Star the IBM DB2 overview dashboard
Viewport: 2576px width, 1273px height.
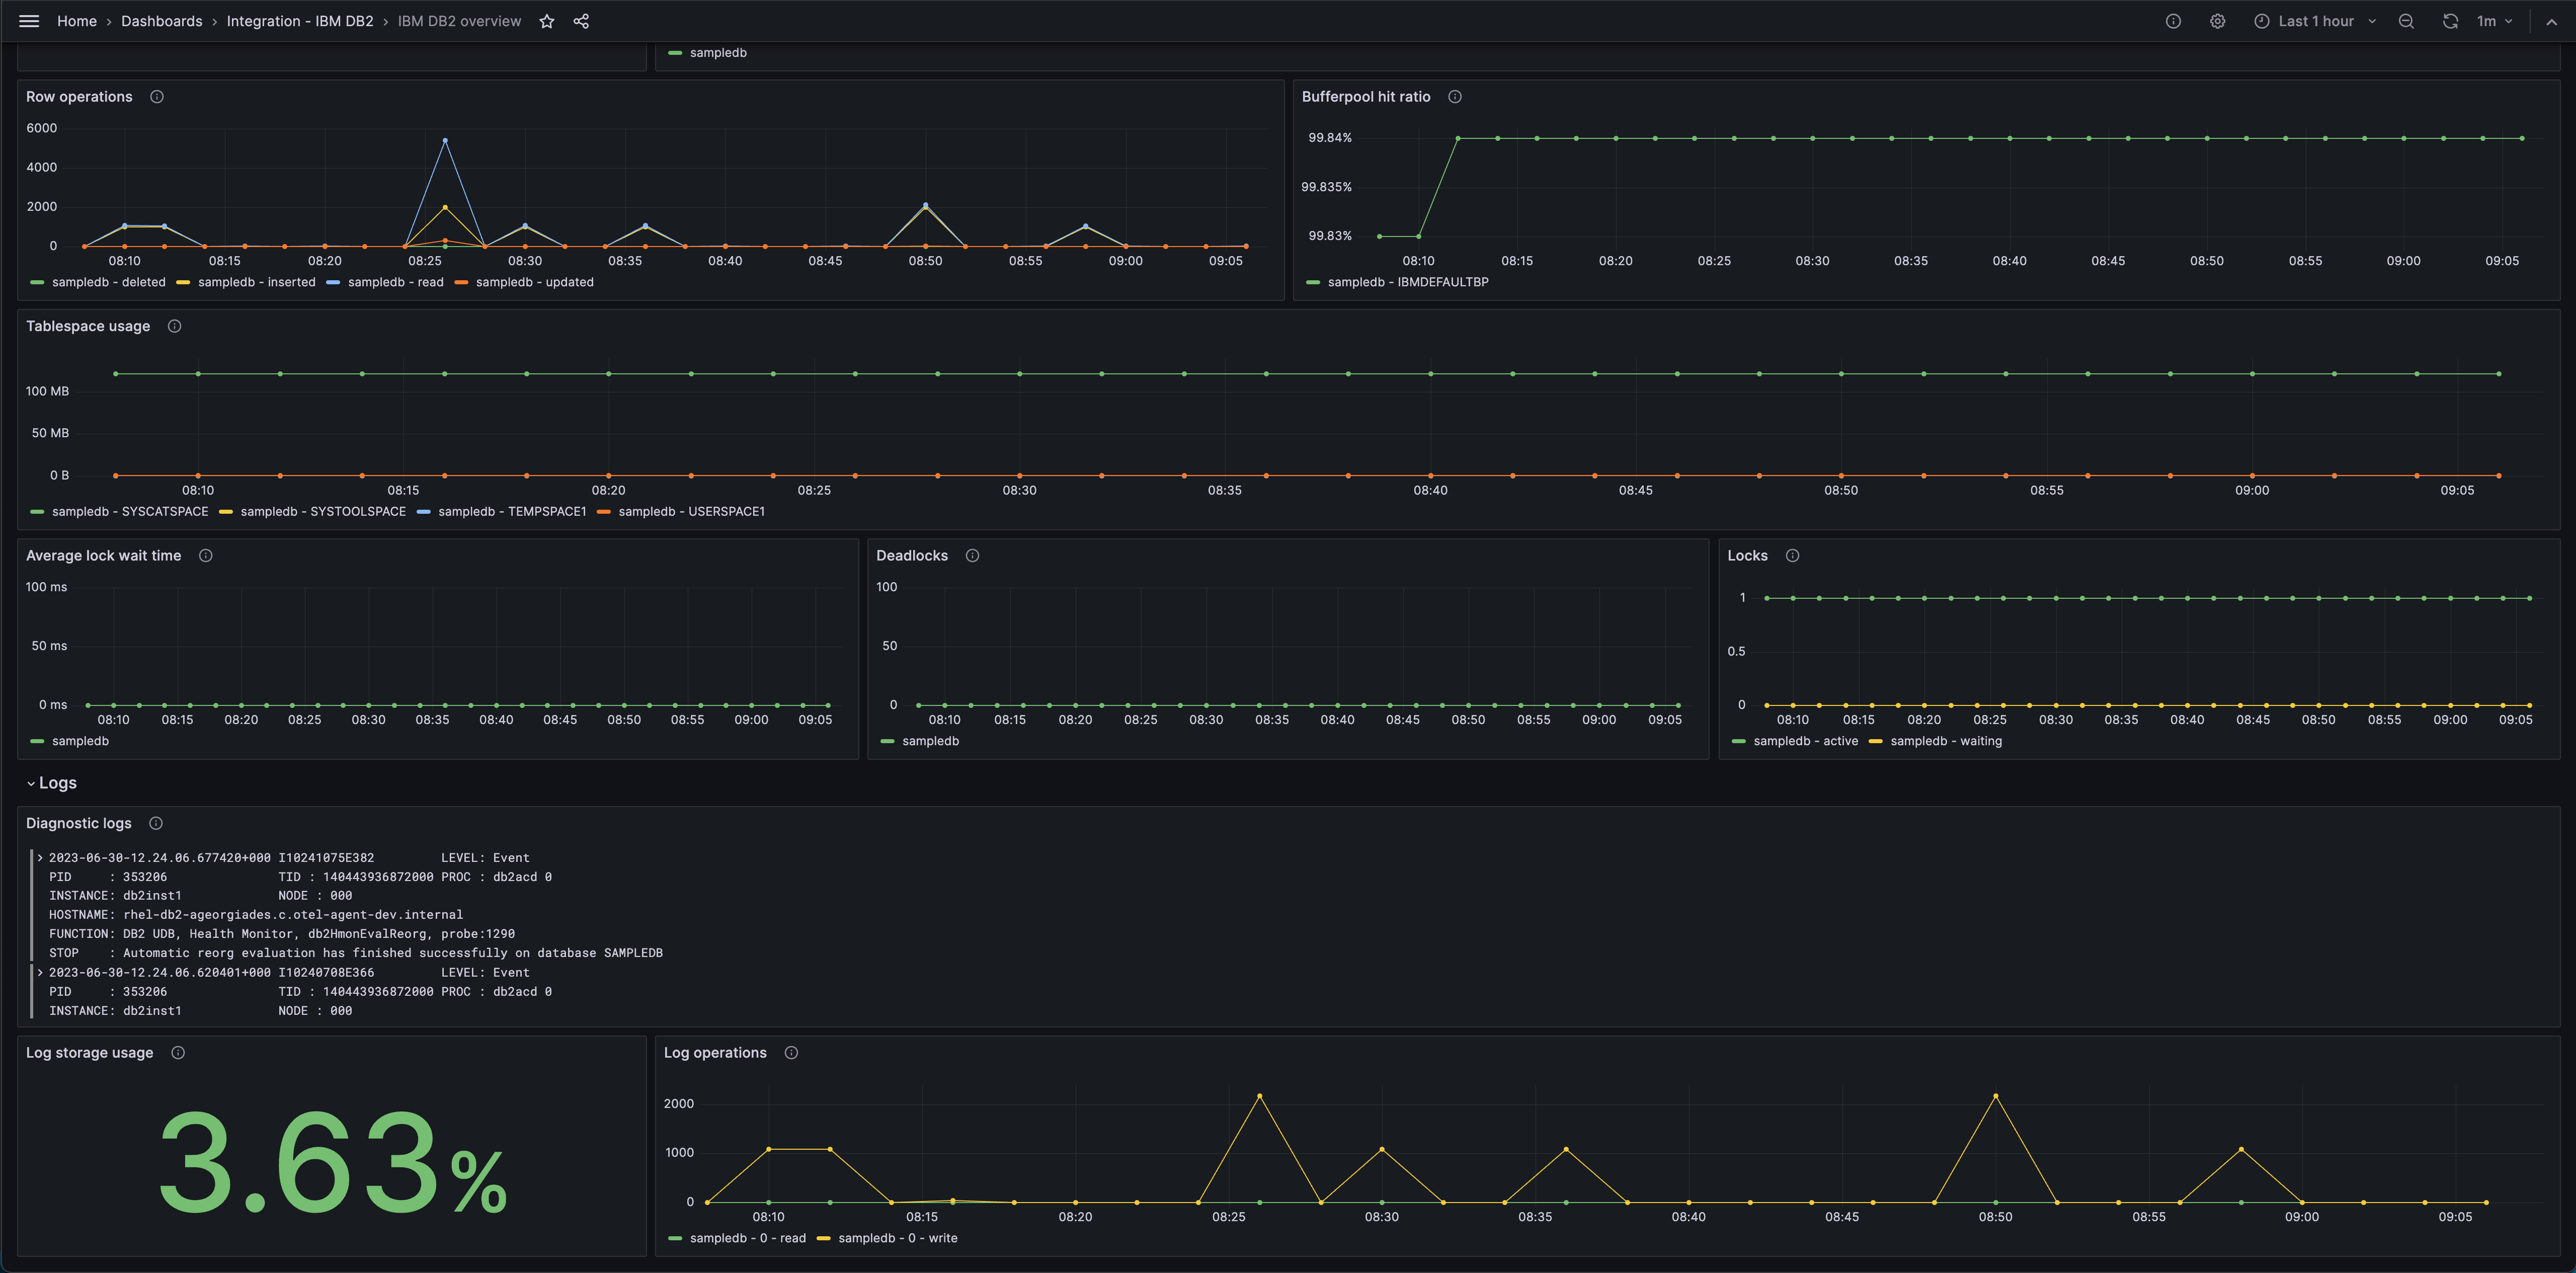(546, 20)
